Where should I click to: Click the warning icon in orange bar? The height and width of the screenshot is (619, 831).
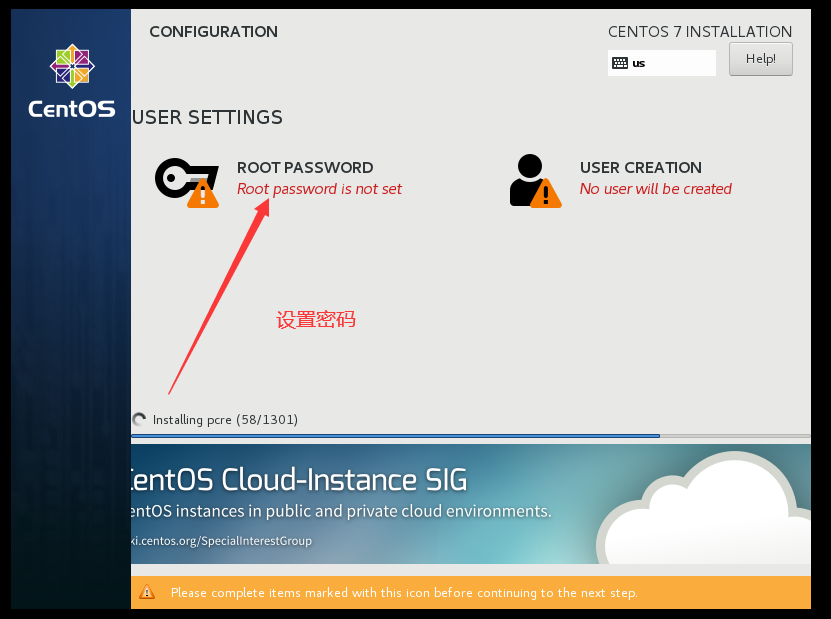147,592
